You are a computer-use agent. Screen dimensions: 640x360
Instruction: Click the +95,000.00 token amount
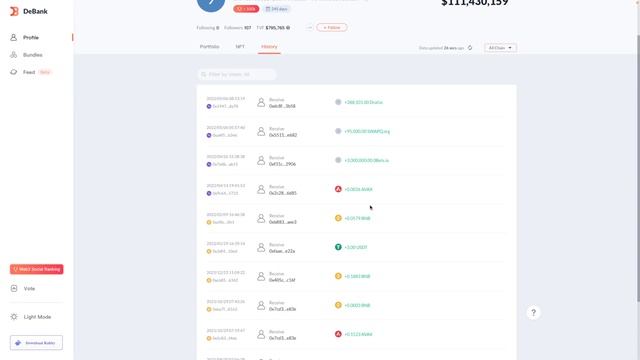(x=367, y=131)
